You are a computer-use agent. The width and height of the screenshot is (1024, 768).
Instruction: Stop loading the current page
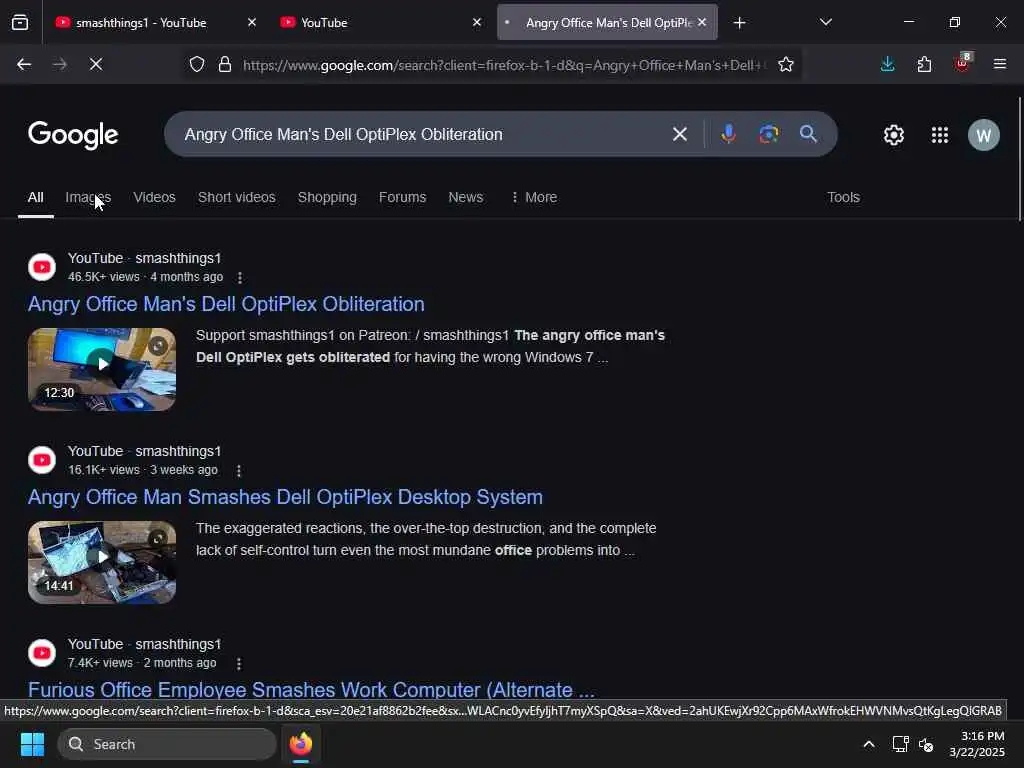[x=96, y=64]
